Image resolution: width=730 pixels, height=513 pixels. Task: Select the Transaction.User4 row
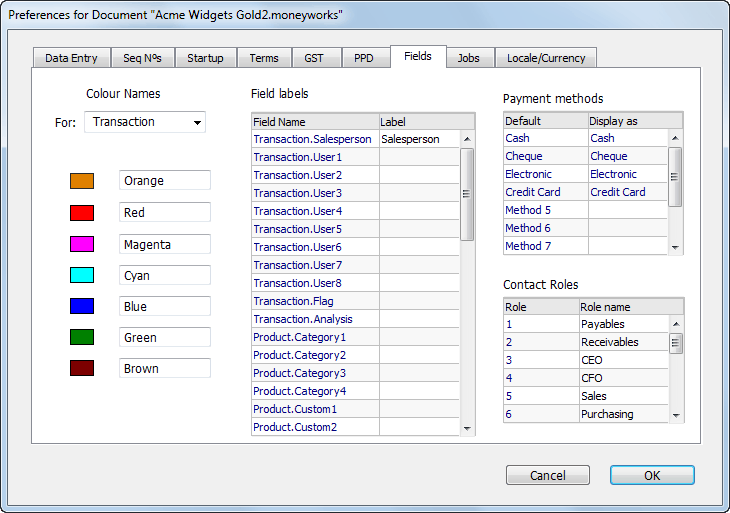tap(356, 211)
